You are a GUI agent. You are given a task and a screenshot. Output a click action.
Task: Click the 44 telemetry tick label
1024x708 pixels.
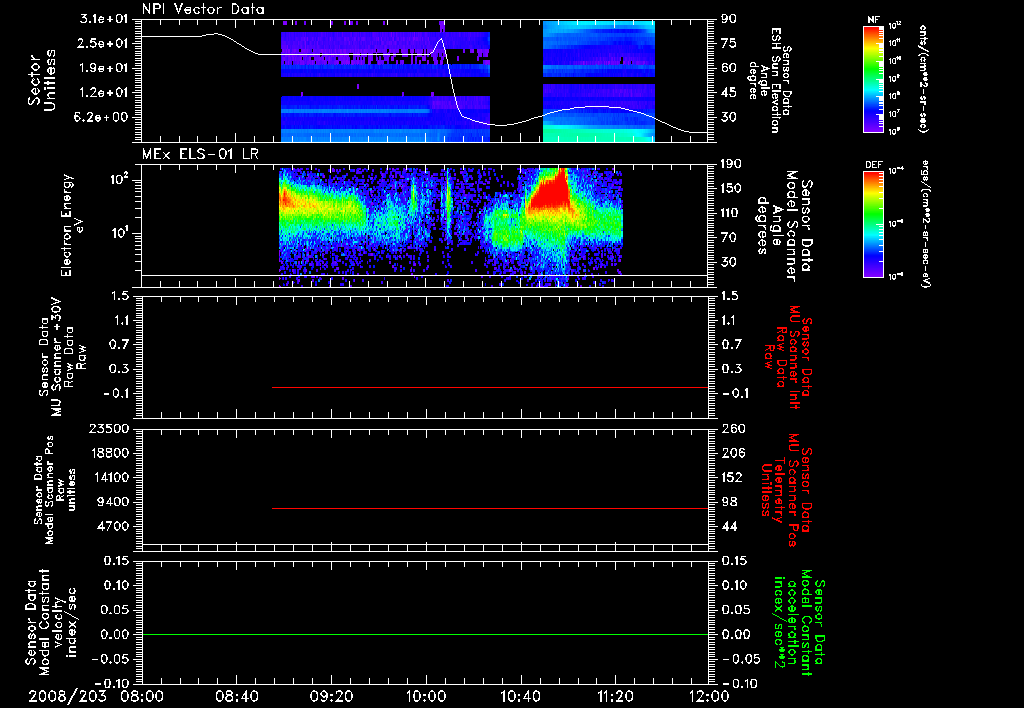pyautogui.click(x=729, y=526)
